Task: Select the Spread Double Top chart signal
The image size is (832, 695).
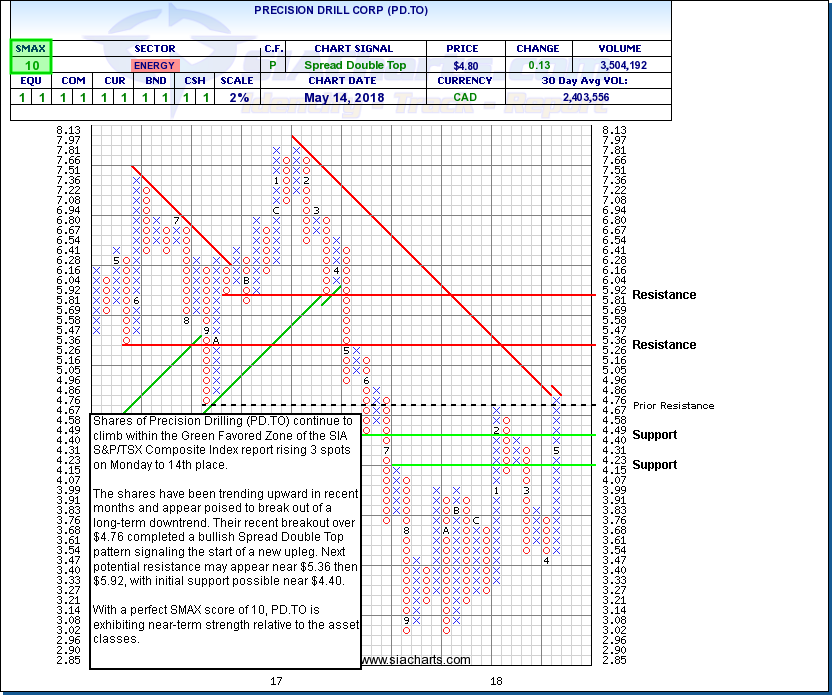Action: click(x=356, y=65)
